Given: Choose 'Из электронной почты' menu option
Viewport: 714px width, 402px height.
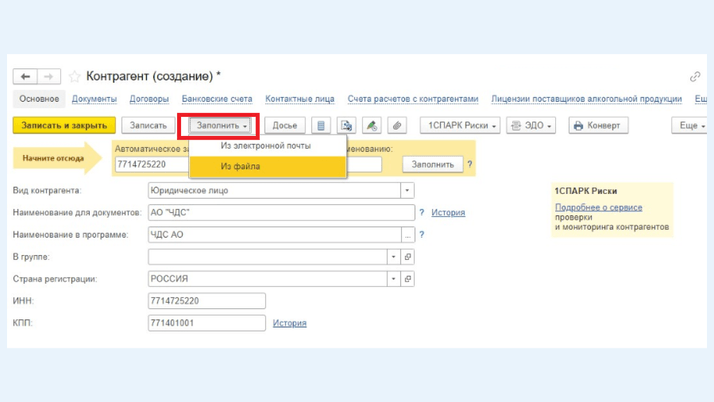Looking at the screenshot, I should tap(265, 146).
